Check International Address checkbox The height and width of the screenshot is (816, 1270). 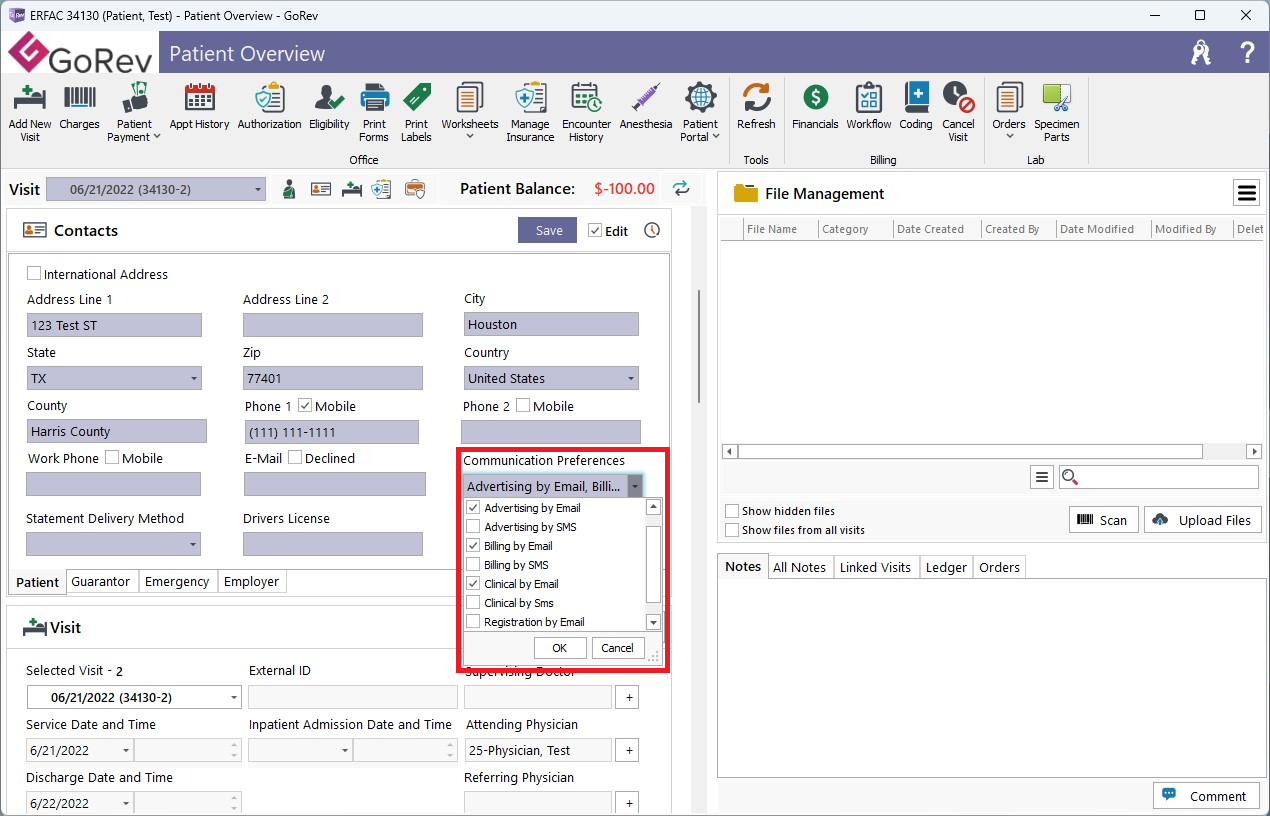pos(34,273)
